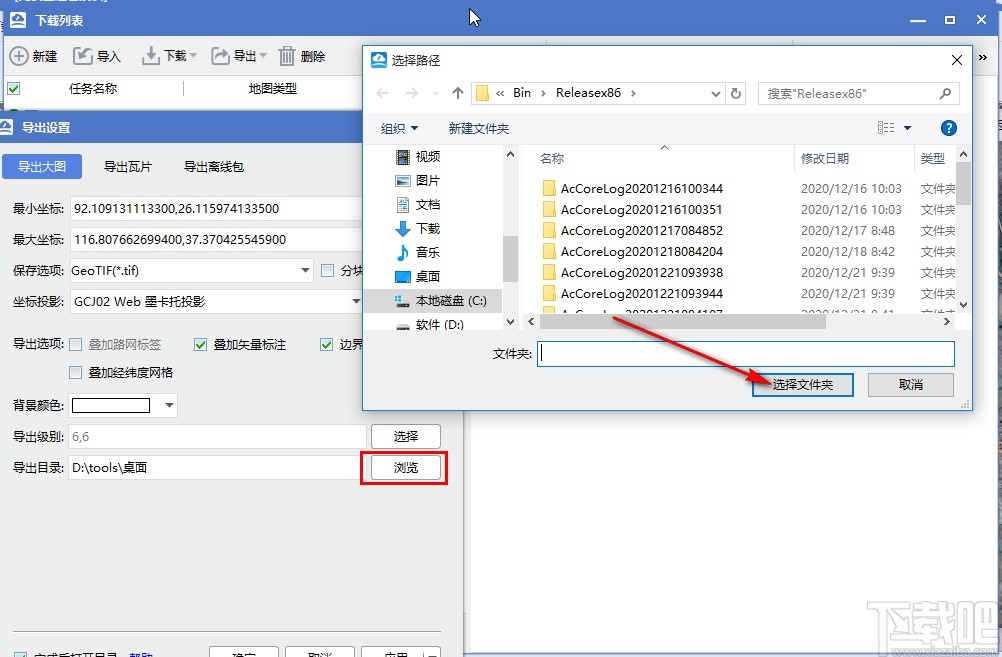
Task: Expand the toolbar overflow chevron
Action: coord(983,57)
